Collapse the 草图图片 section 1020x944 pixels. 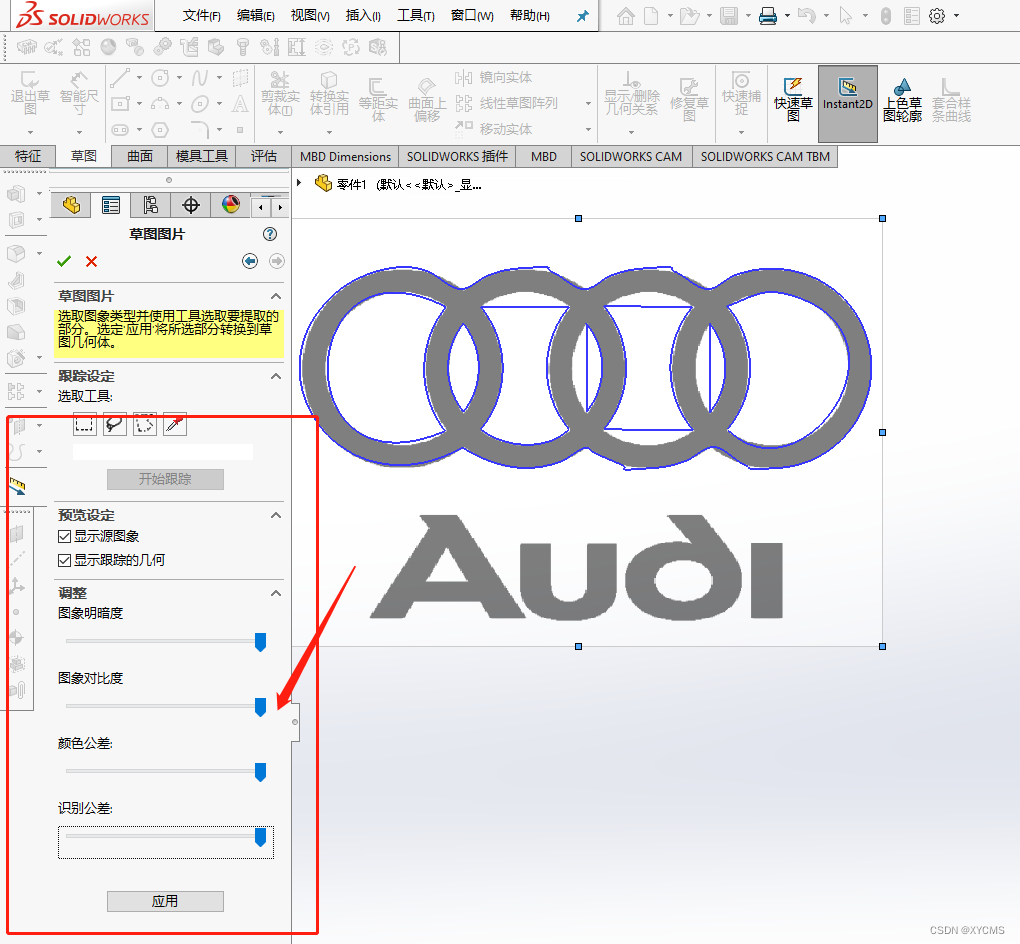(x=276, y=296)
